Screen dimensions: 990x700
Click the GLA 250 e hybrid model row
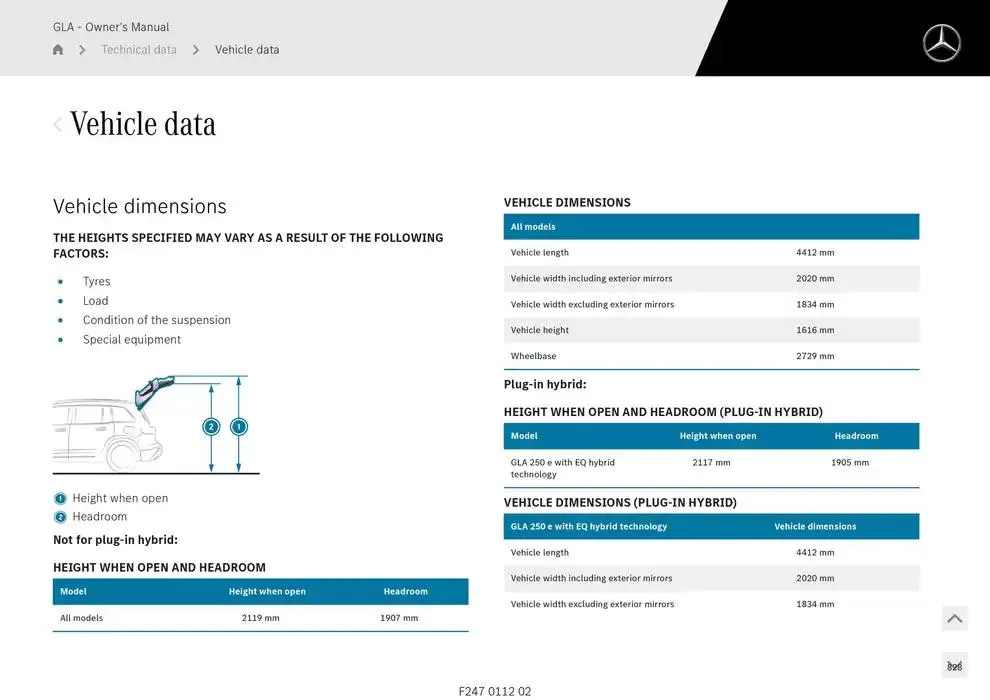pos(711,468)
